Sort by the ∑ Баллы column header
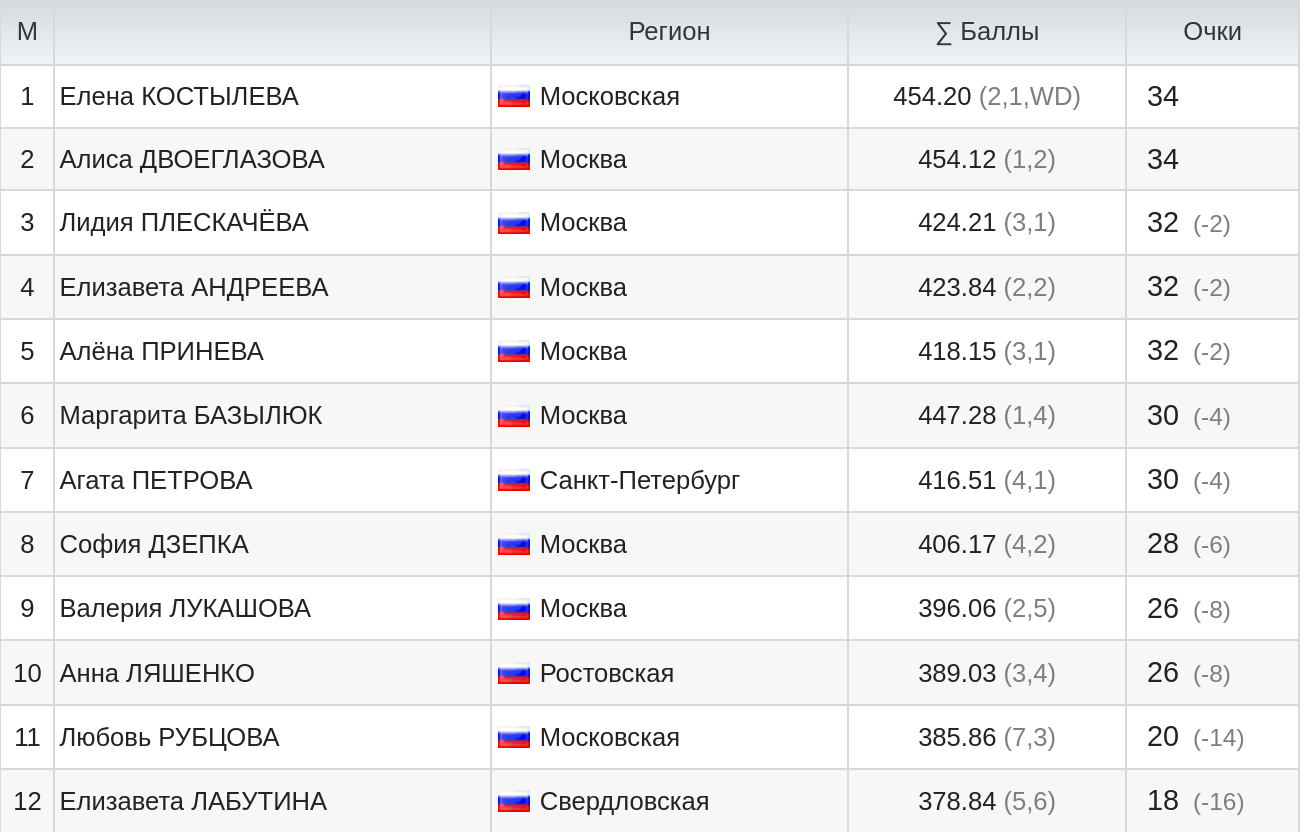This screenshot has height=832, width=1300. pos(987,32)
